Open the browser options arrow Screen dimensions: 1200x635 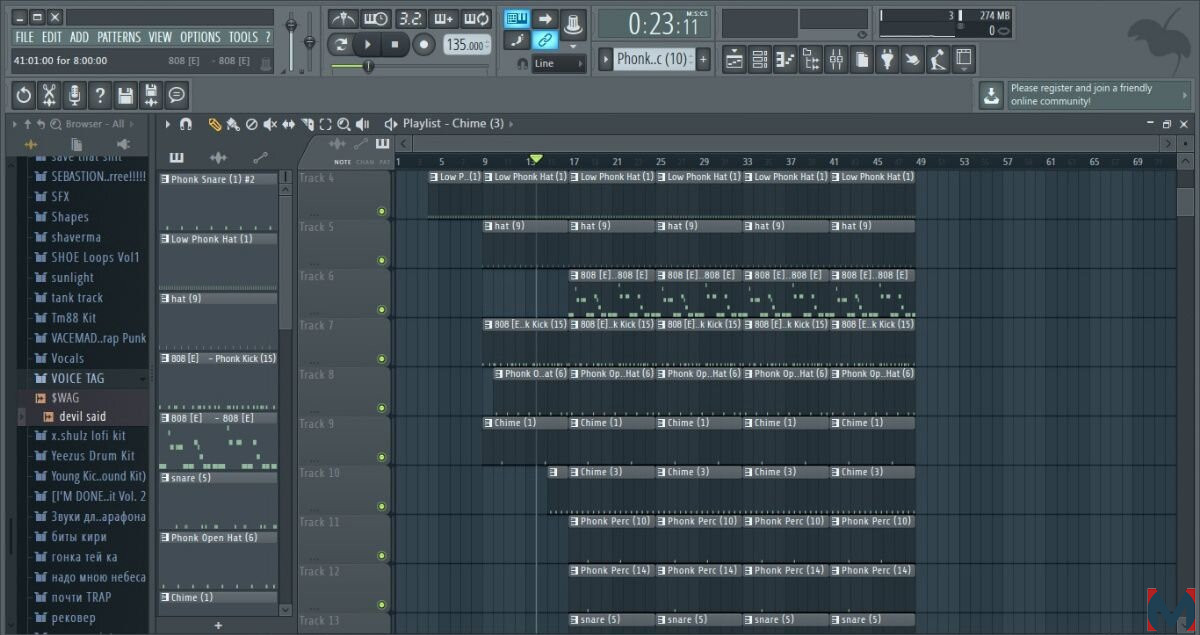(15, 124)
